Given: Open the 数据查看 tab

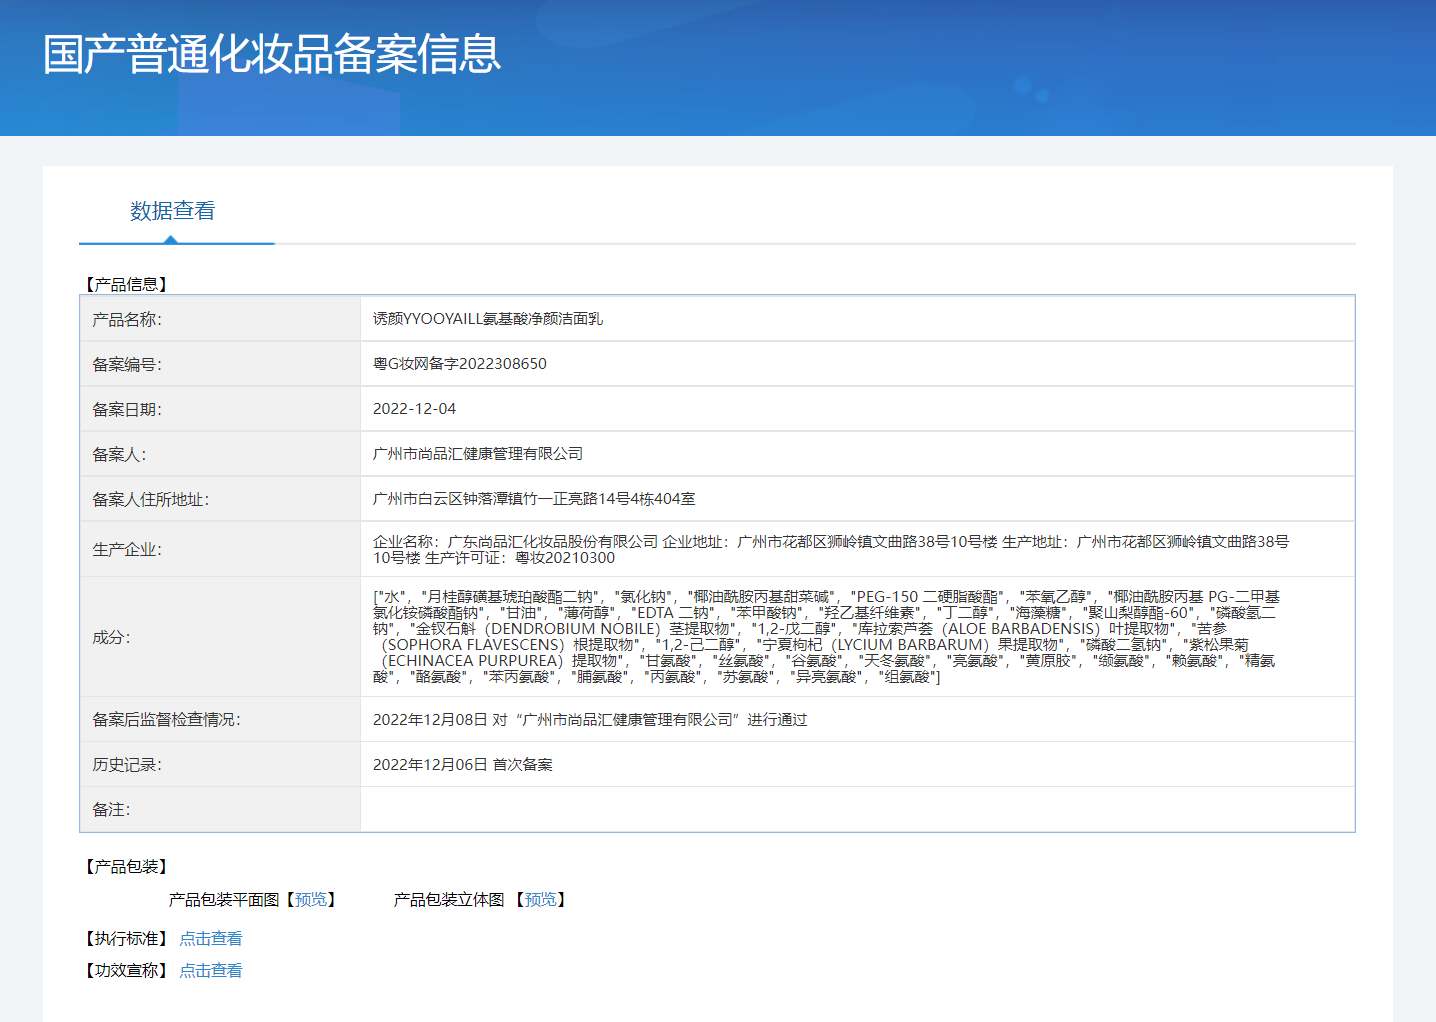Looking at the screenshot, I should [172, 211].
